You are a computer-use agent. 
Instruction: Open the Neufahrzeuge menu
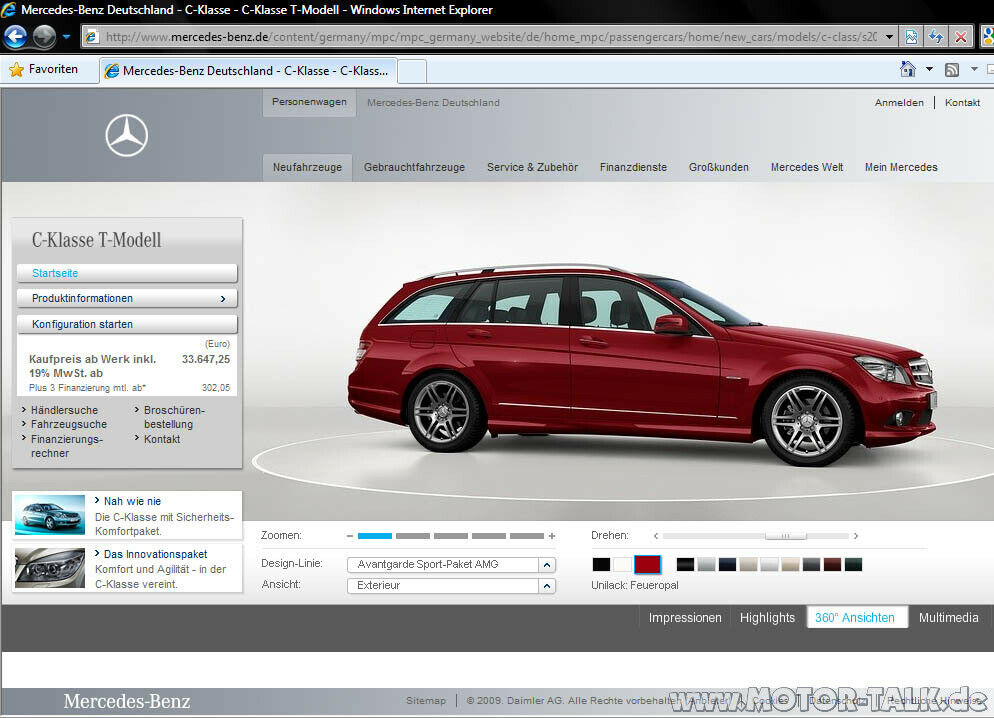coord(307,167)
